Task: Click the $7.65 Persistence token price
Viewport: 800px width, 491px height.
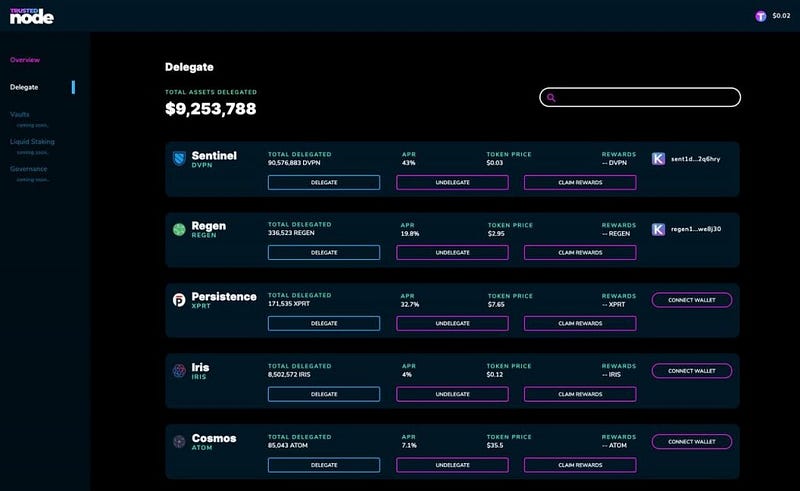Action: click(496, 305)
